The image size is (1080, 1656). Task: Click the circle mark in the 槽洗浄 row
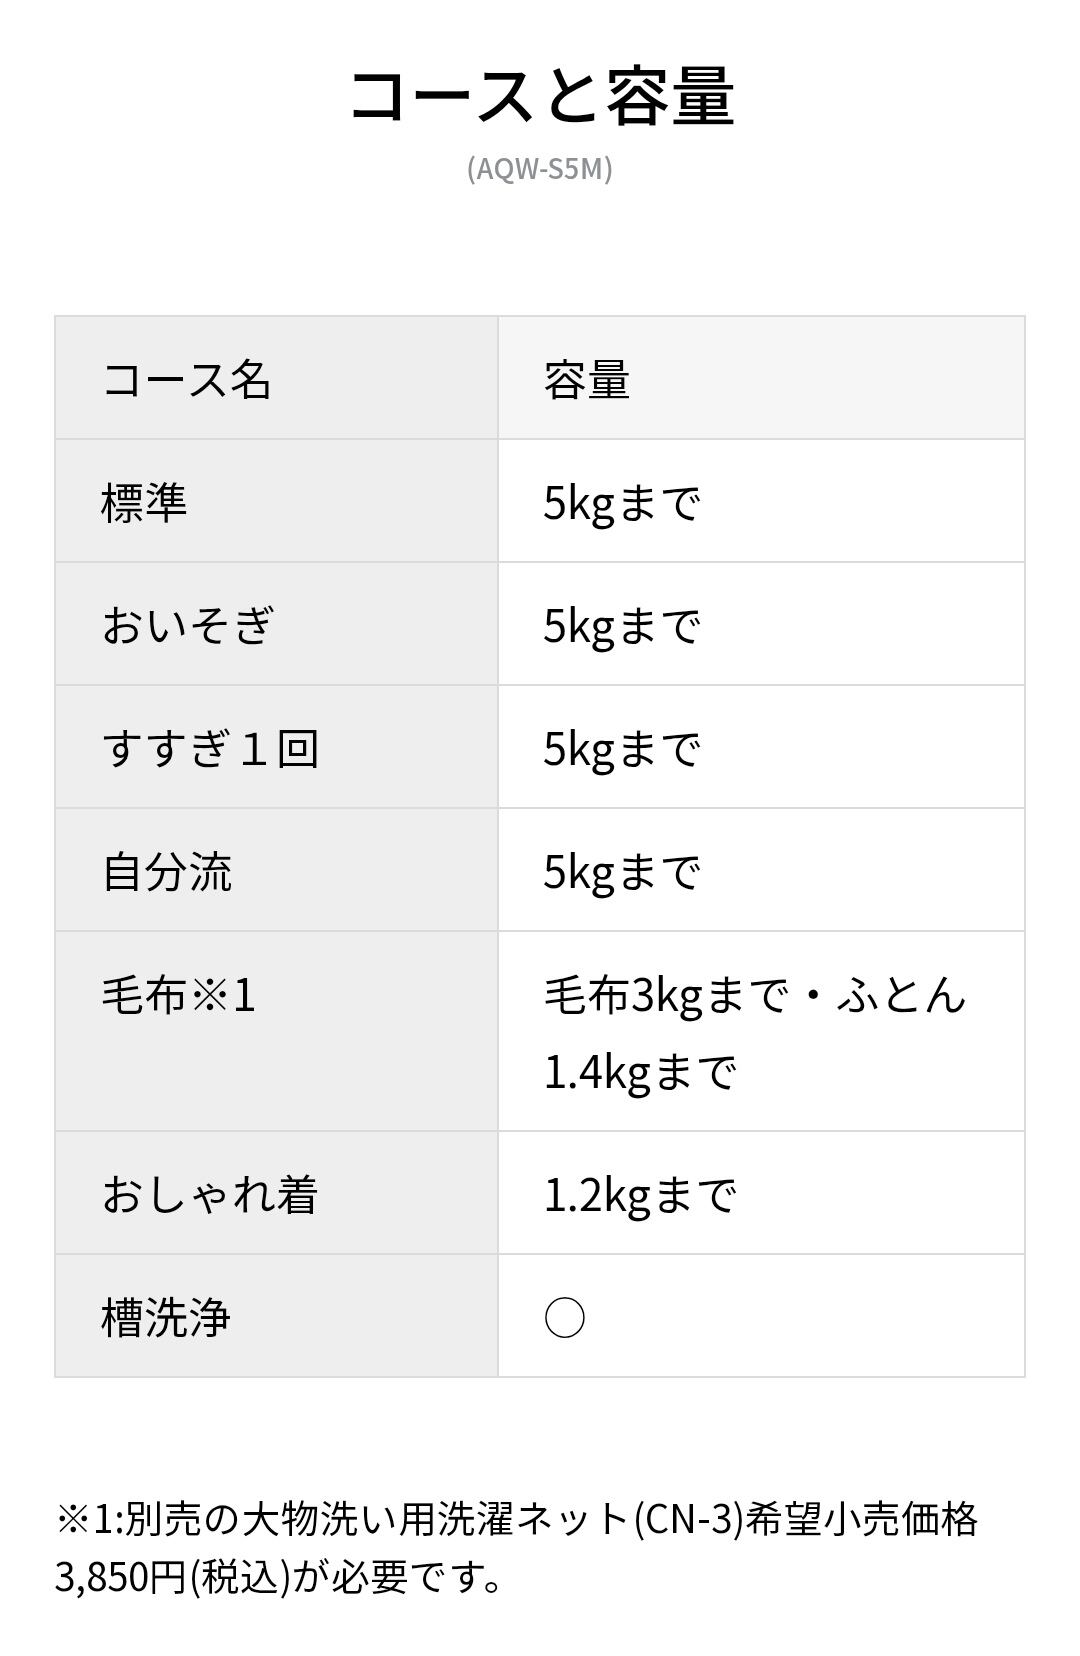pos(565,1318)
